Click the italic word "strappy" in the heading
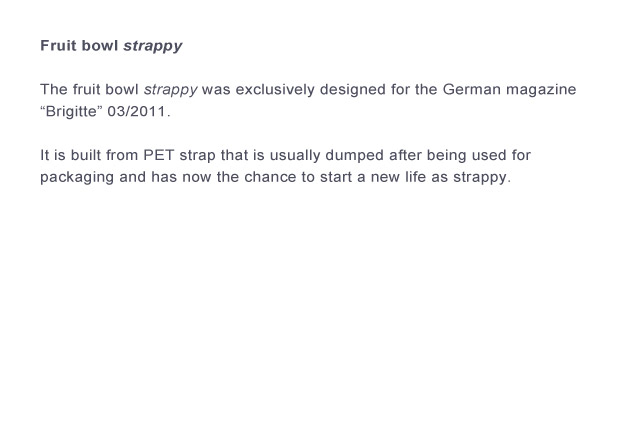 click(152, 46)
